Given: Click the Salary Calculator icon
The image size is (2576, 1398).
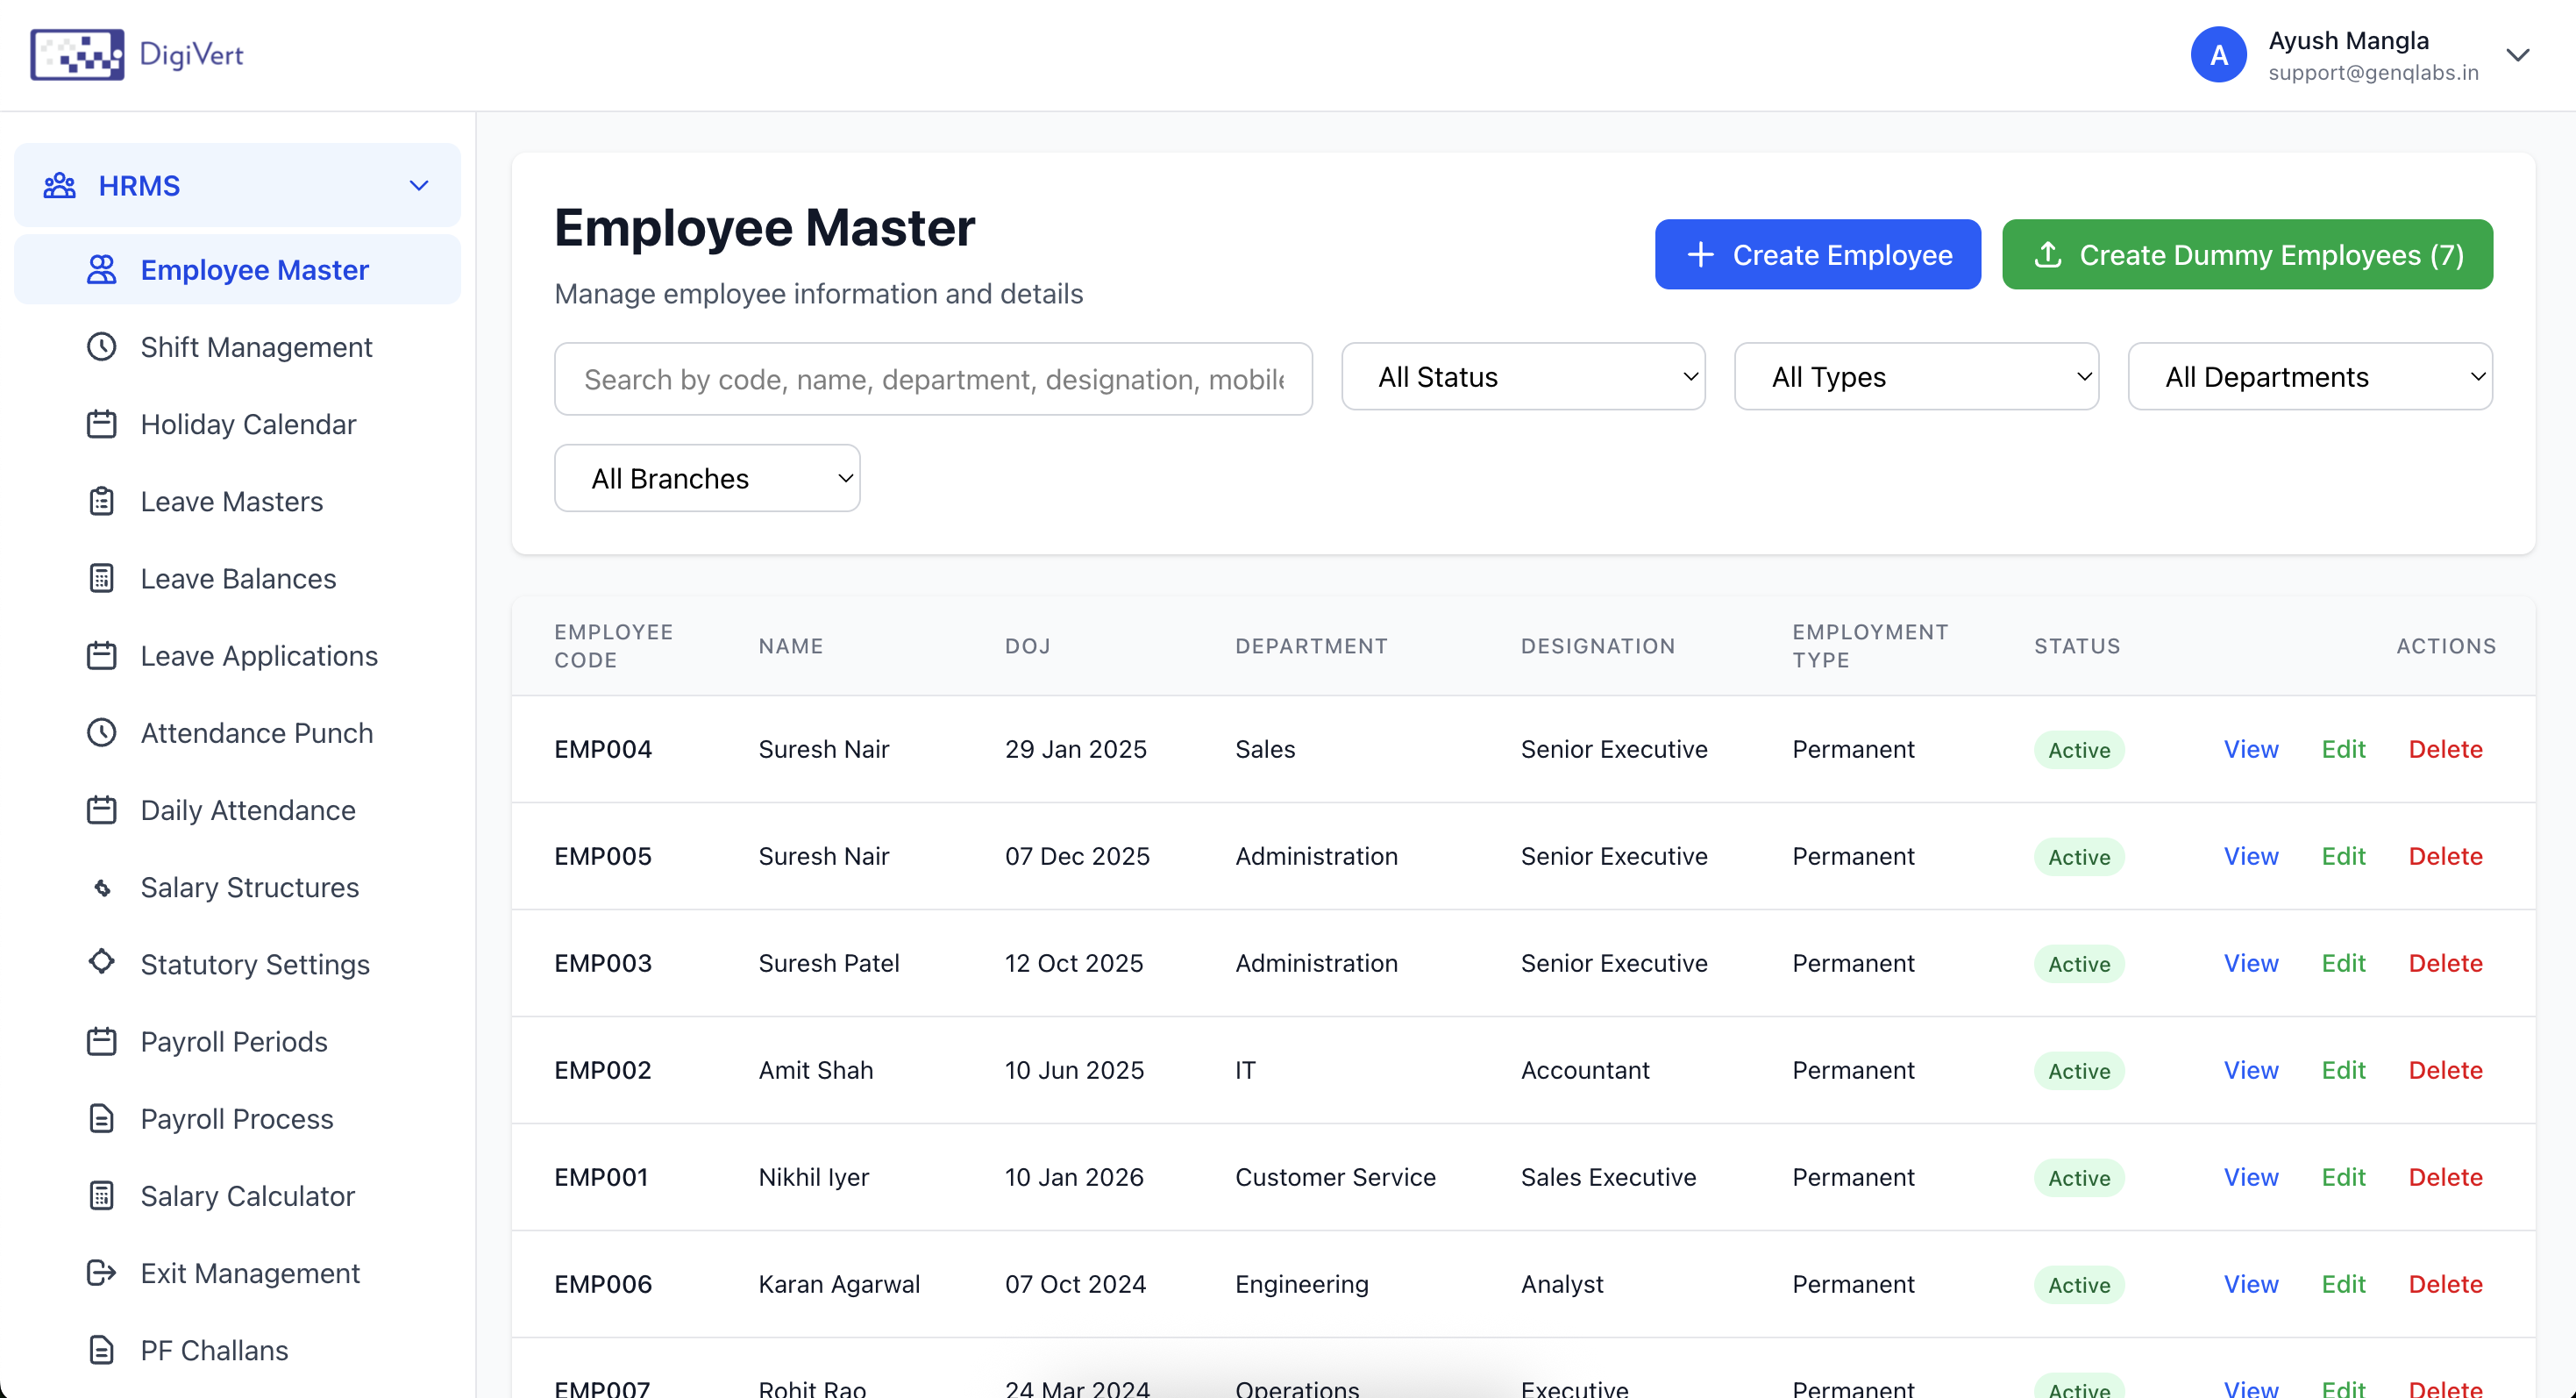Looking at the screenshot, I should pos(101,1196).
